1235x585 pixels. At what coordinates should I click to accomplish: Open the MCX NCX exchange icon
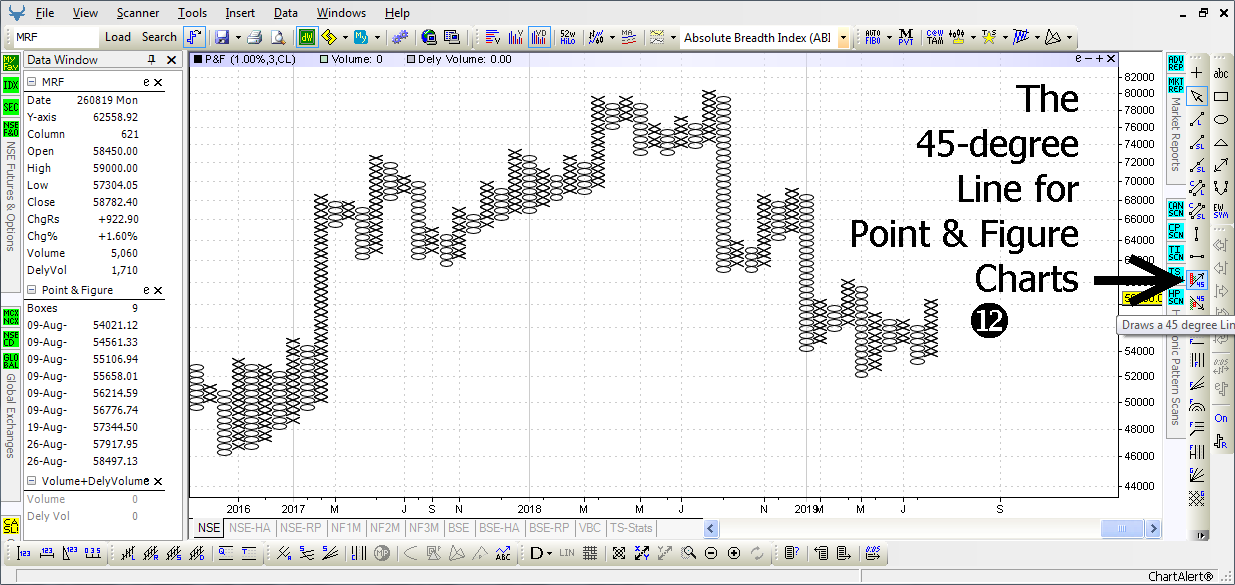(x=11, y=317)
